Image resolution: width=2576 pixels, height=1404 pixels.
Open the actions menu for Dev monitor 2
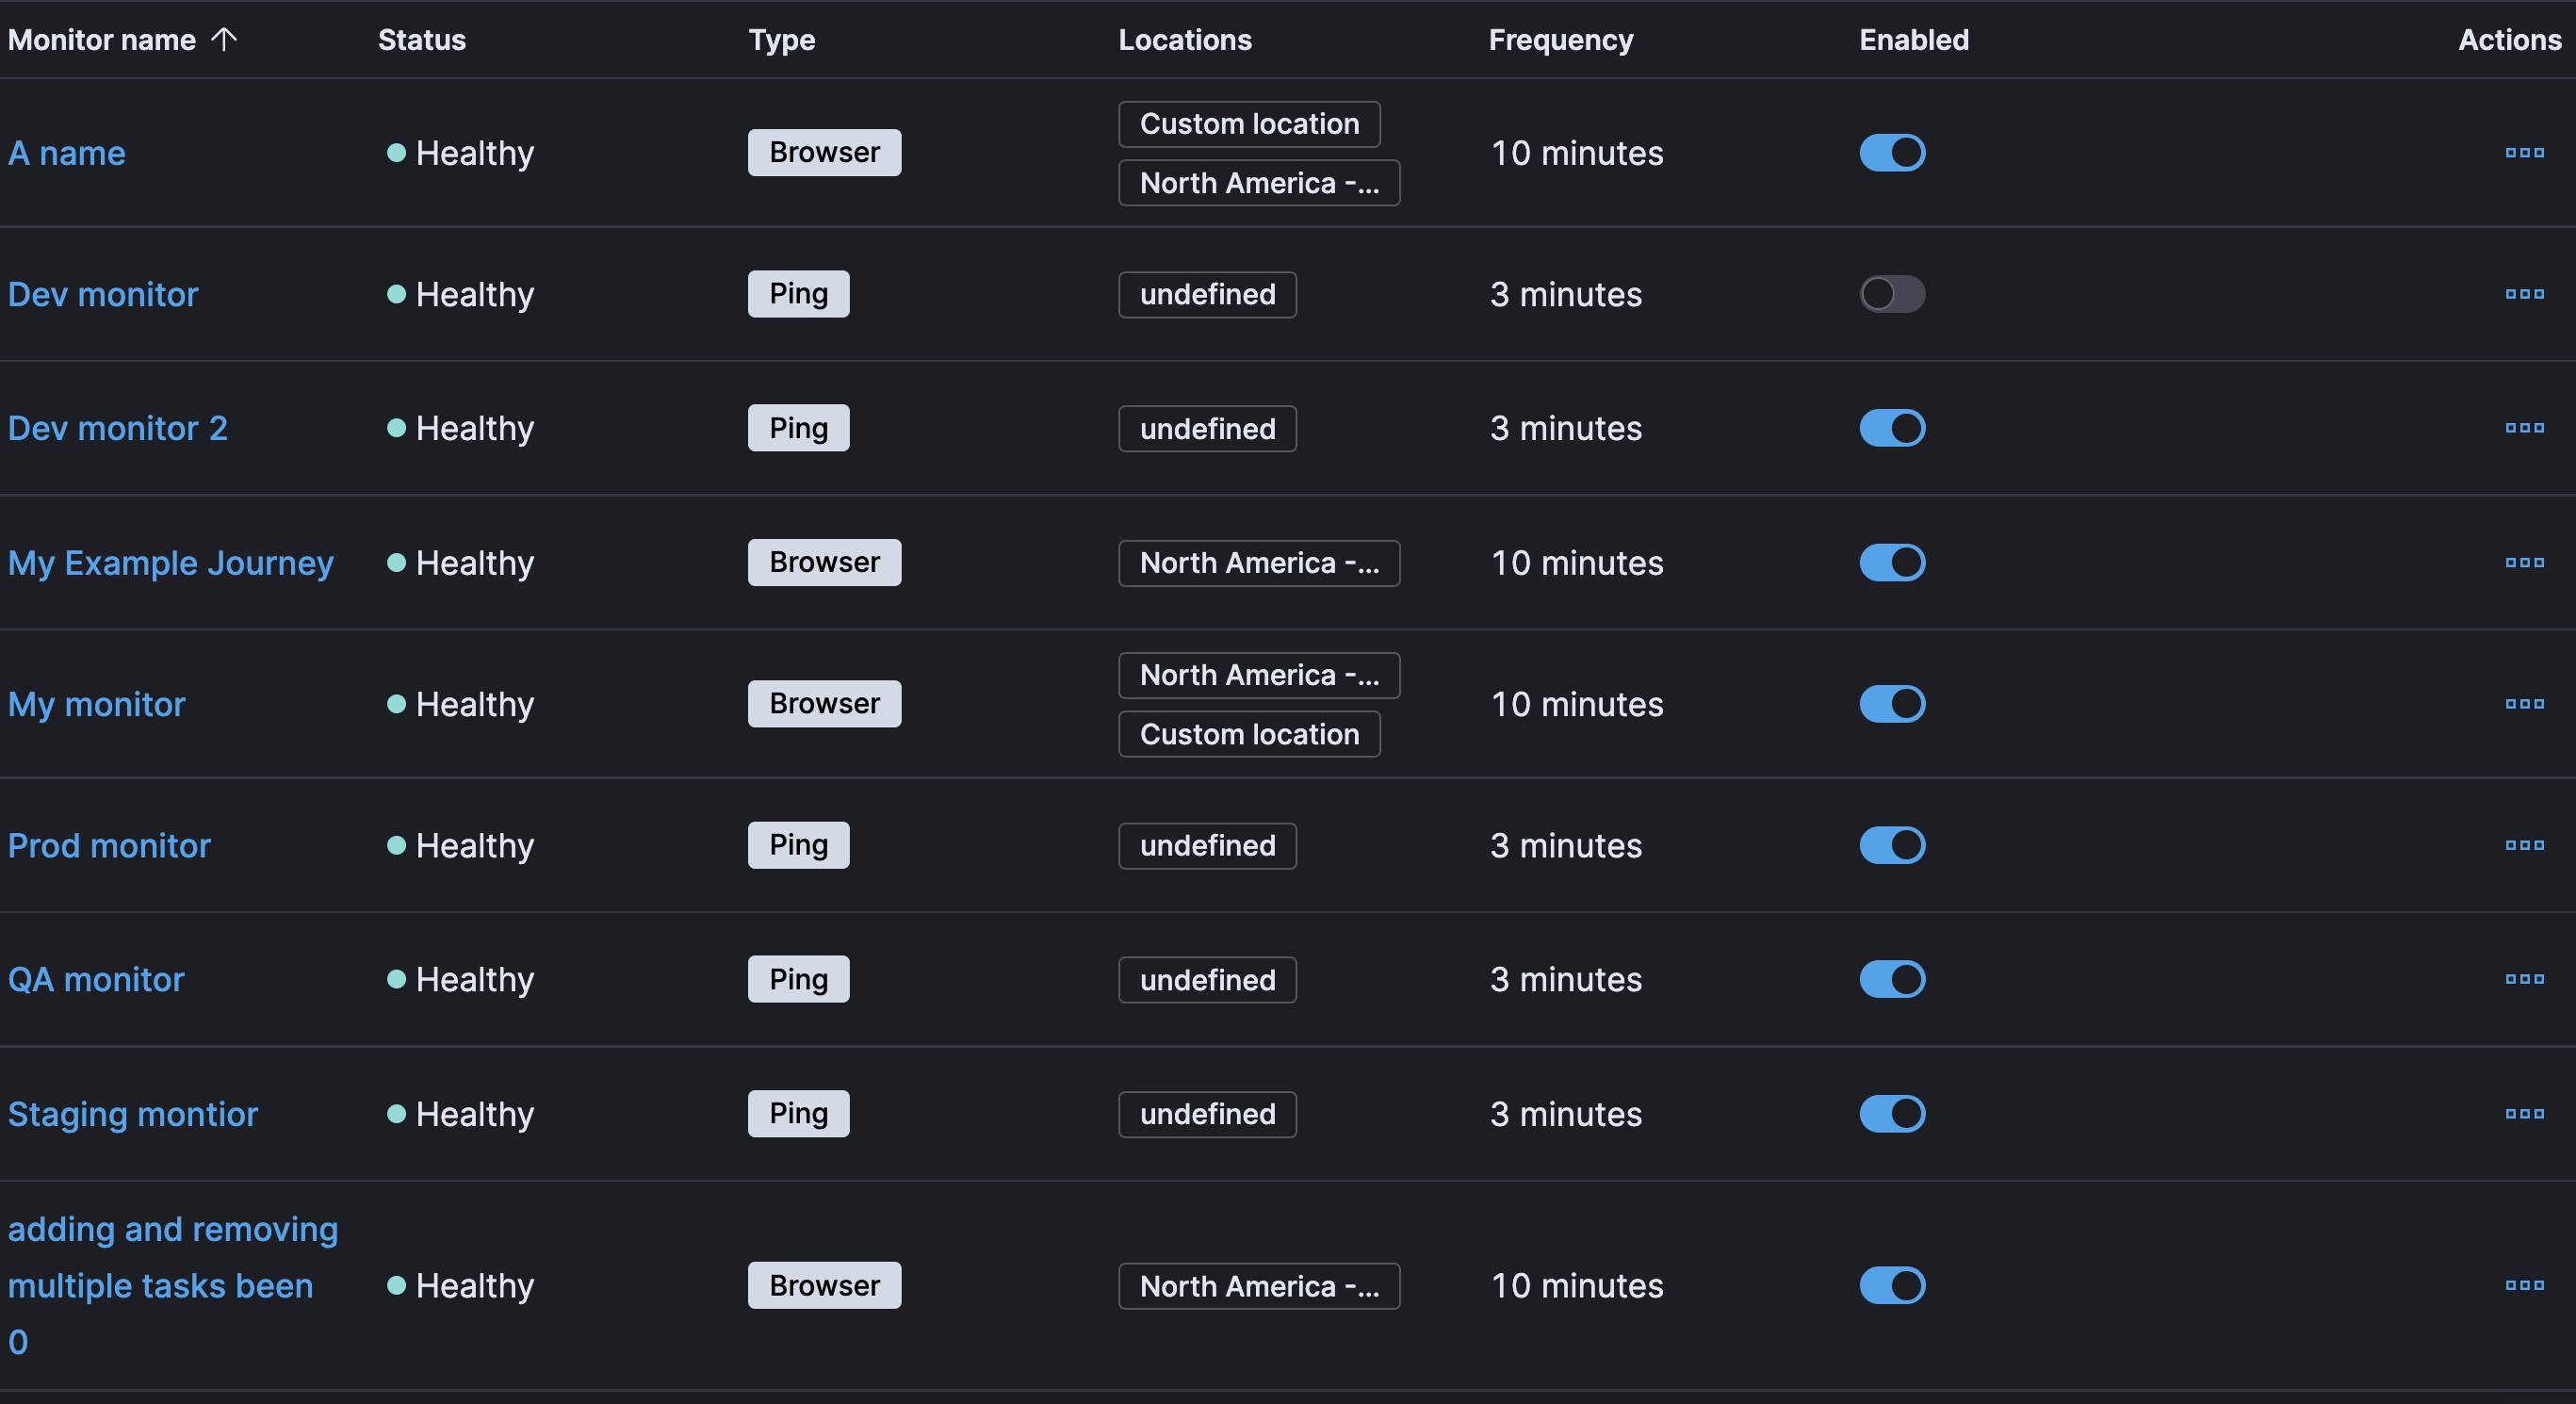click(x=2524, y=427)
